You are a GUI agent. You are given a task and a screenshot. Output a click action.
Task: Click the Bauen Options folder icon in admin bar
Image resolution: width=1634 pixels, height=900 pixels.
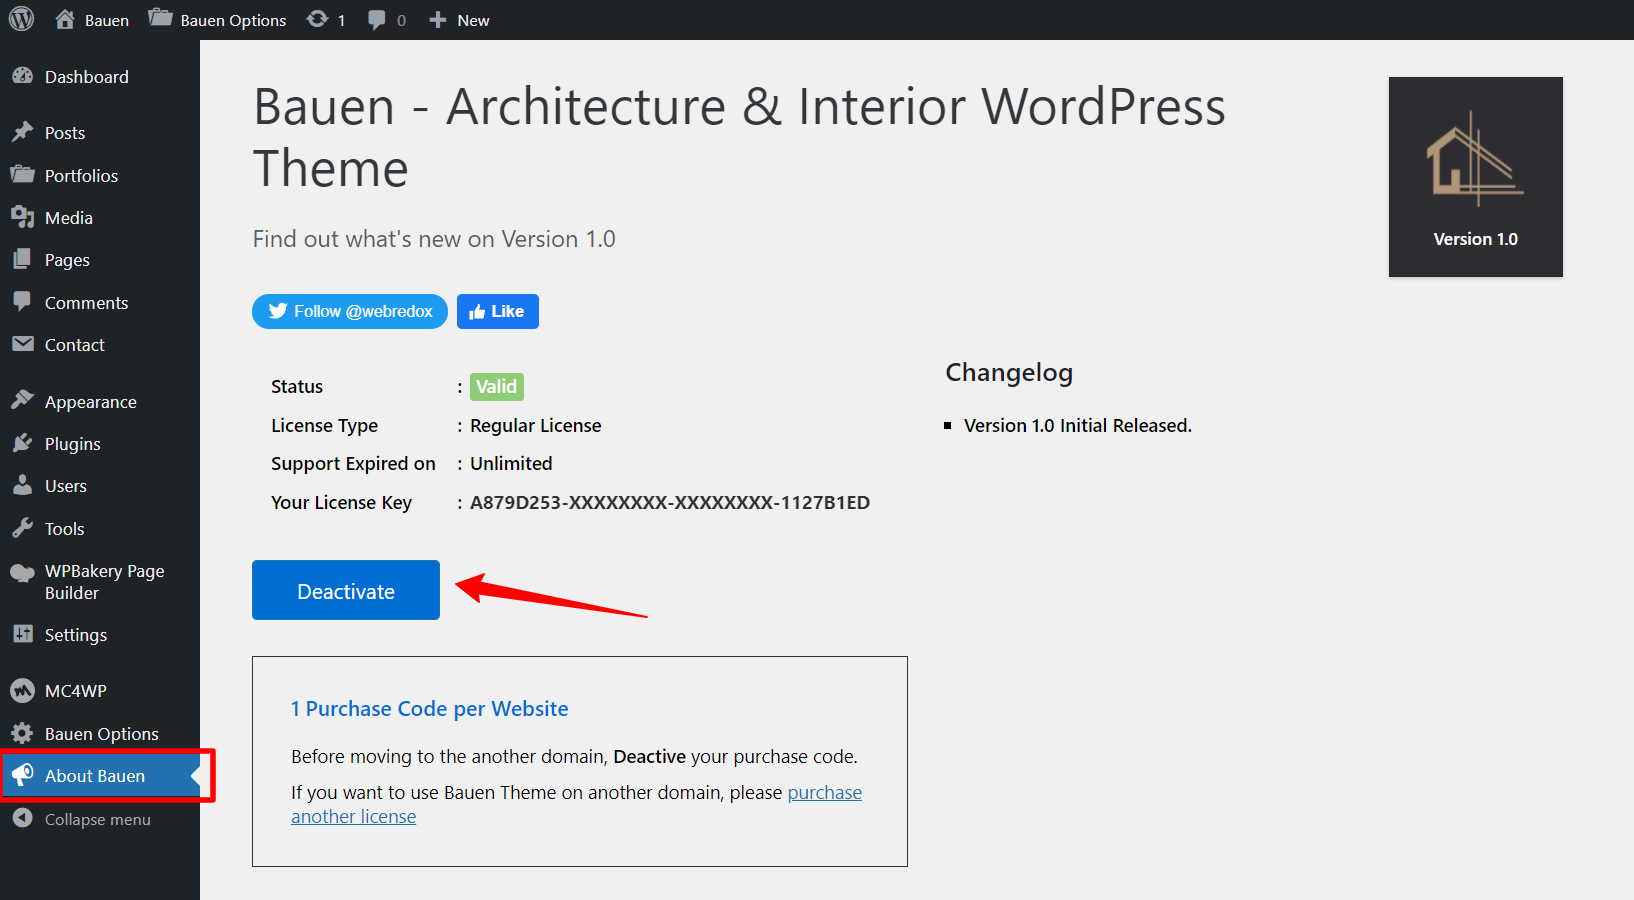coord(160,18)
